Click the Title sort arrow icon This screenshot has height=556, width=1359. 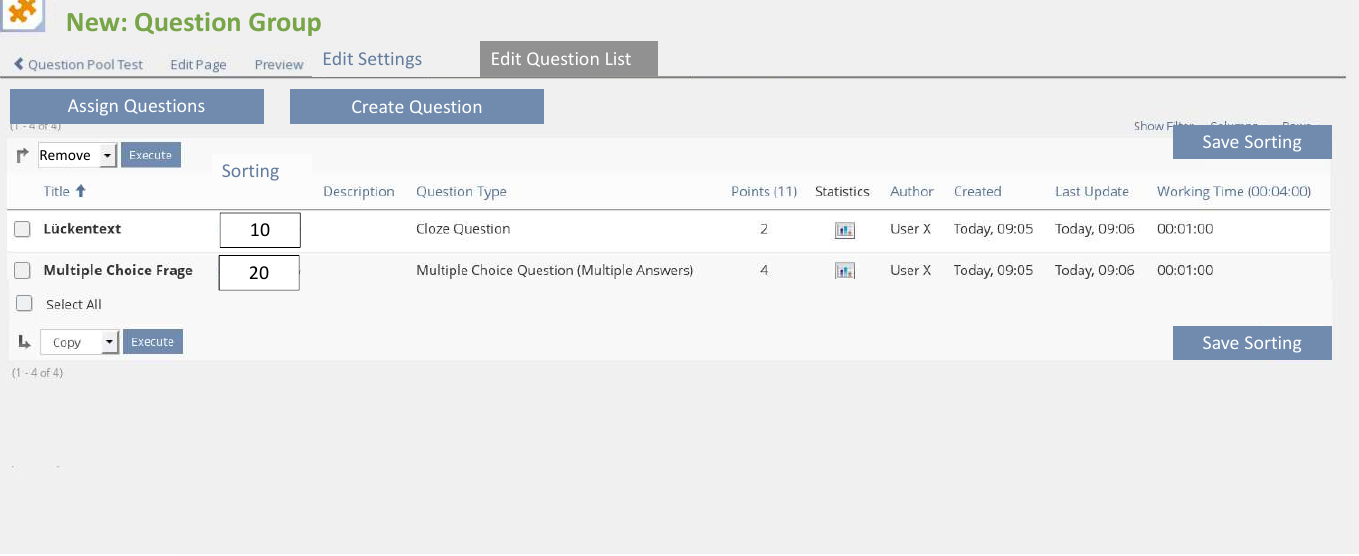(x=81, y=191)
